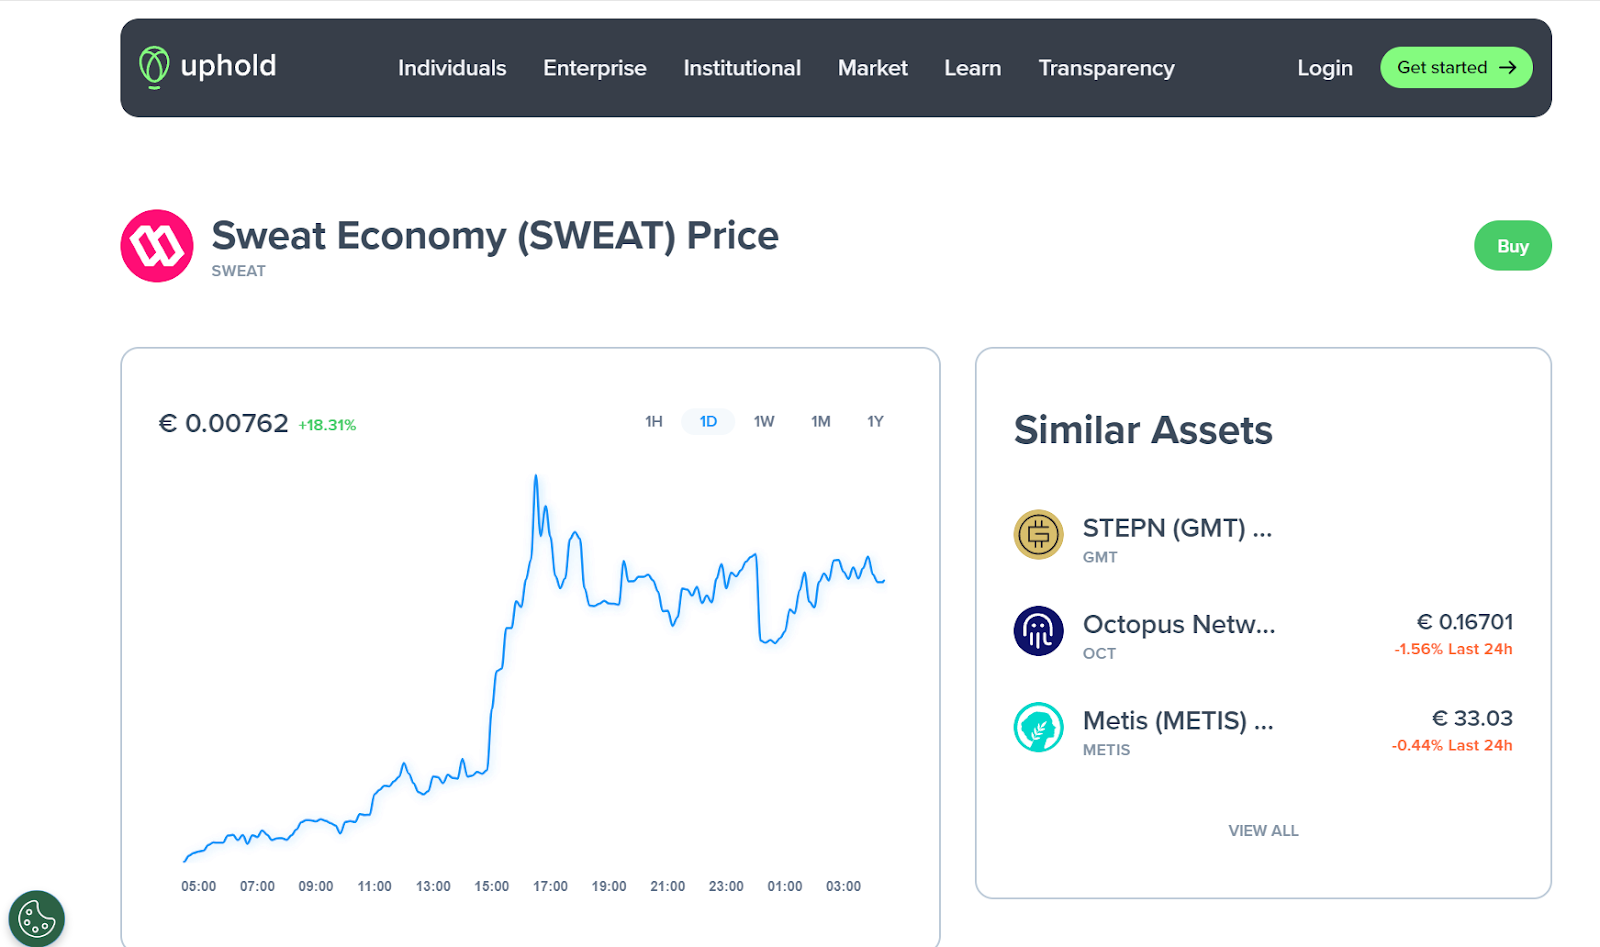Image resolution: width=1600 pixels, height=947 pixels.
Task: Click the Uphold logo icon
Action: coord(154,67)
